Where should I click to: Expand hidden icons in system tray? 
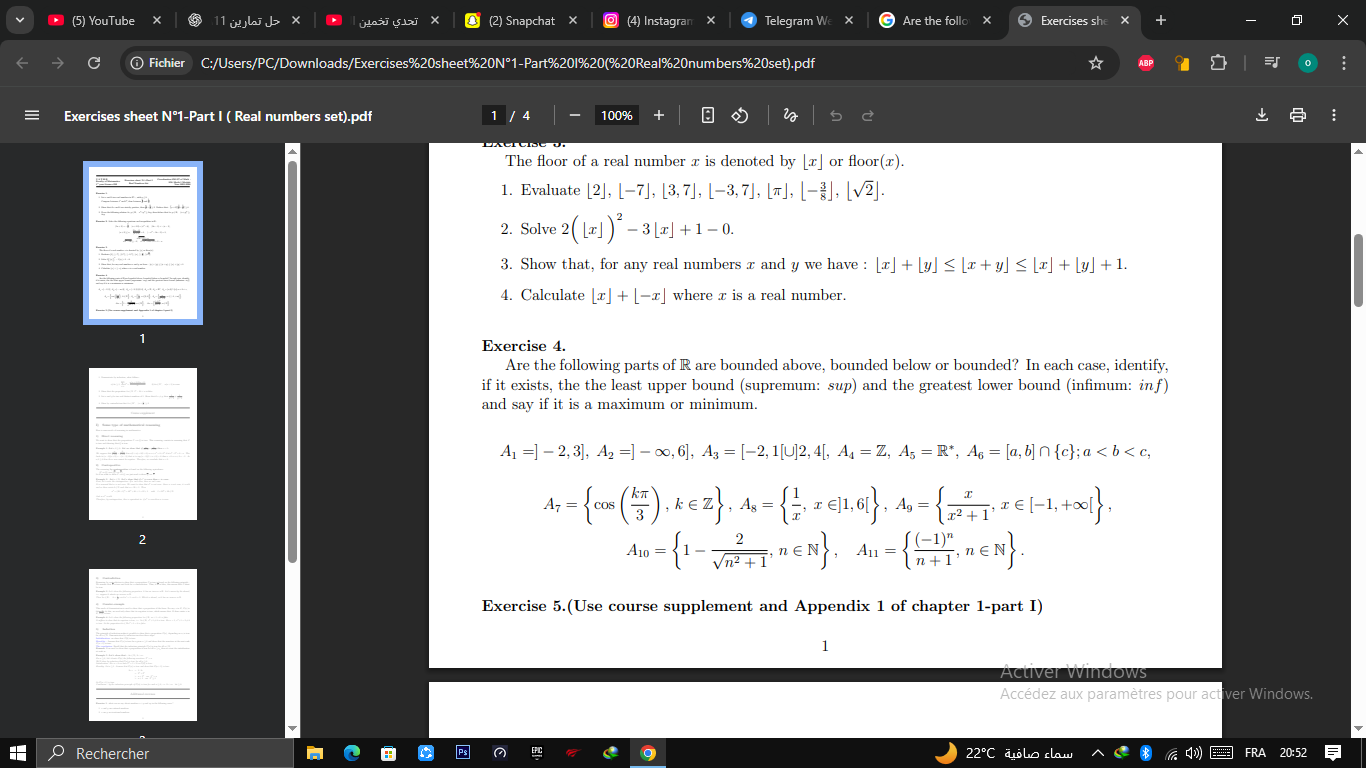coord(1097,753)
